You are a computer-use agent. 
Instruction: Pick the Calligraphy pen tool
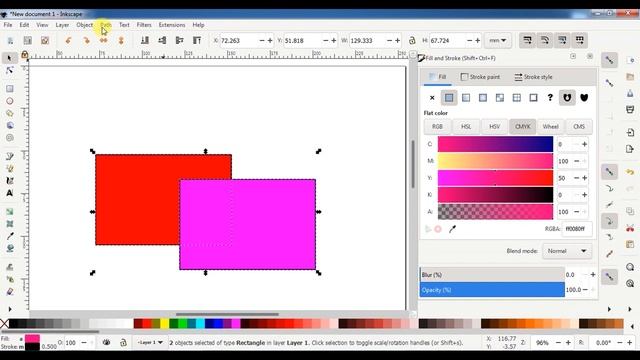pos(10,180)
